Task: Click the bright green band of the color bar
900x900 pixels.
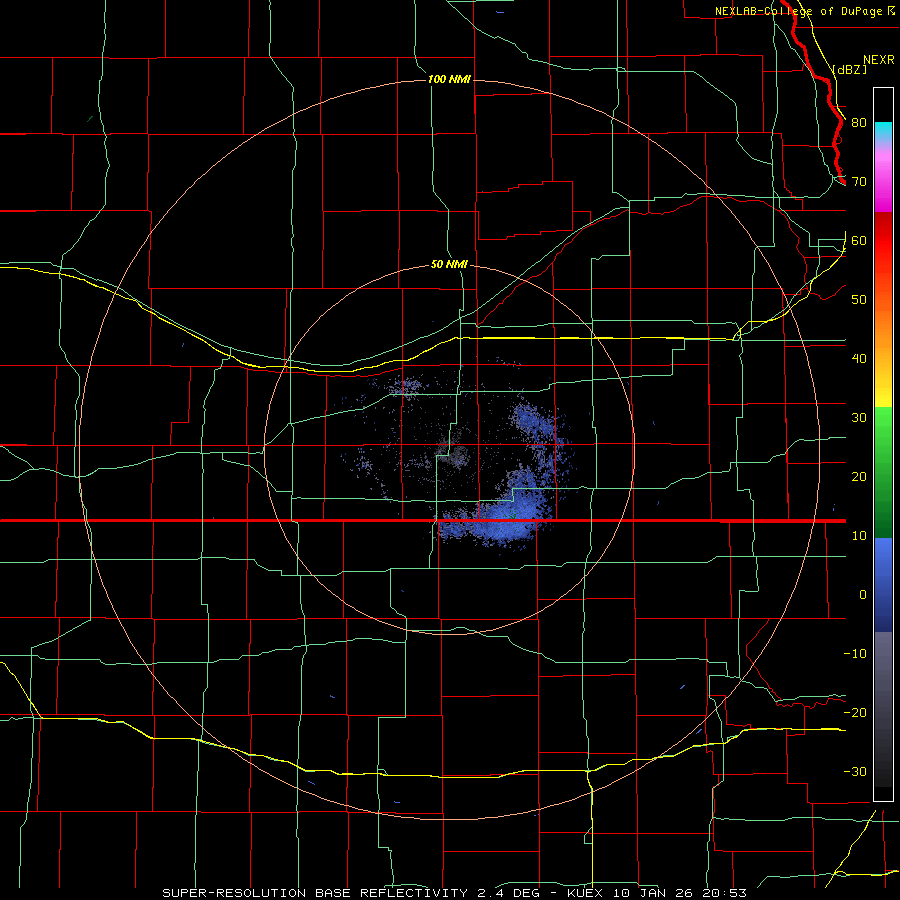Action: click(883, 425)
